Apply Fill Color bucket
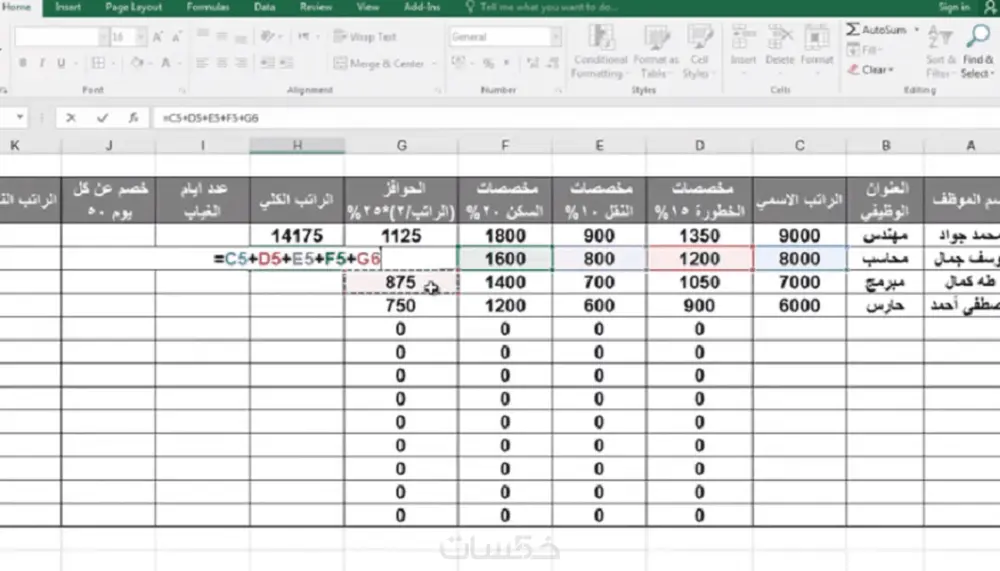 coord(136,63)
